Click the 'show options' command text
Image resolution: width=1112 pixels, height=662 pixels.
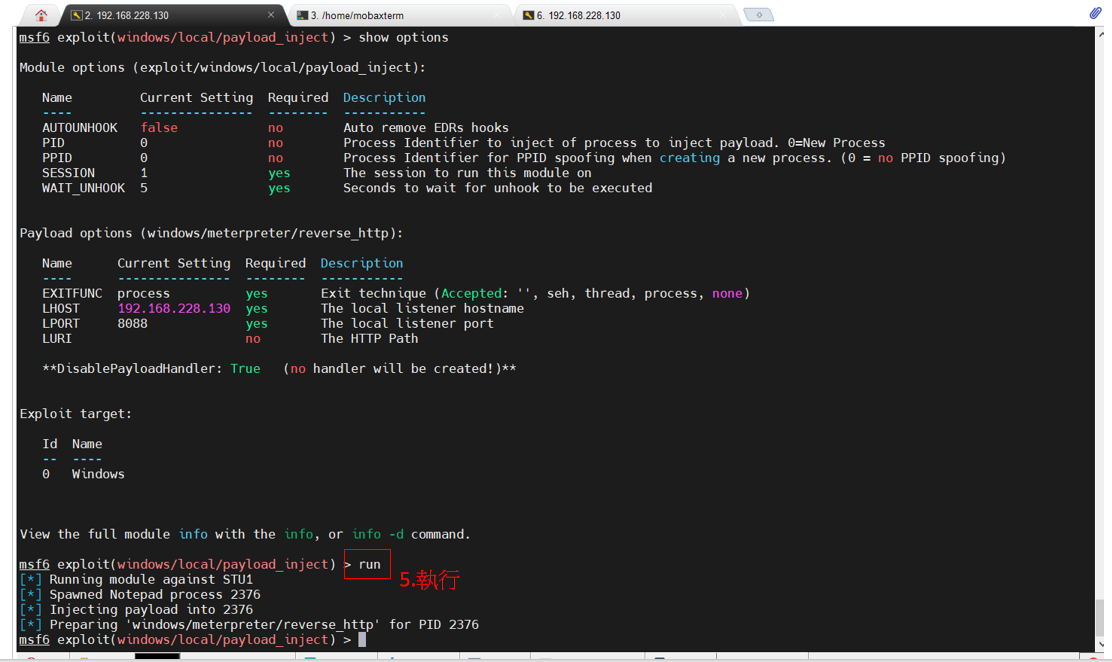(404, 38)
